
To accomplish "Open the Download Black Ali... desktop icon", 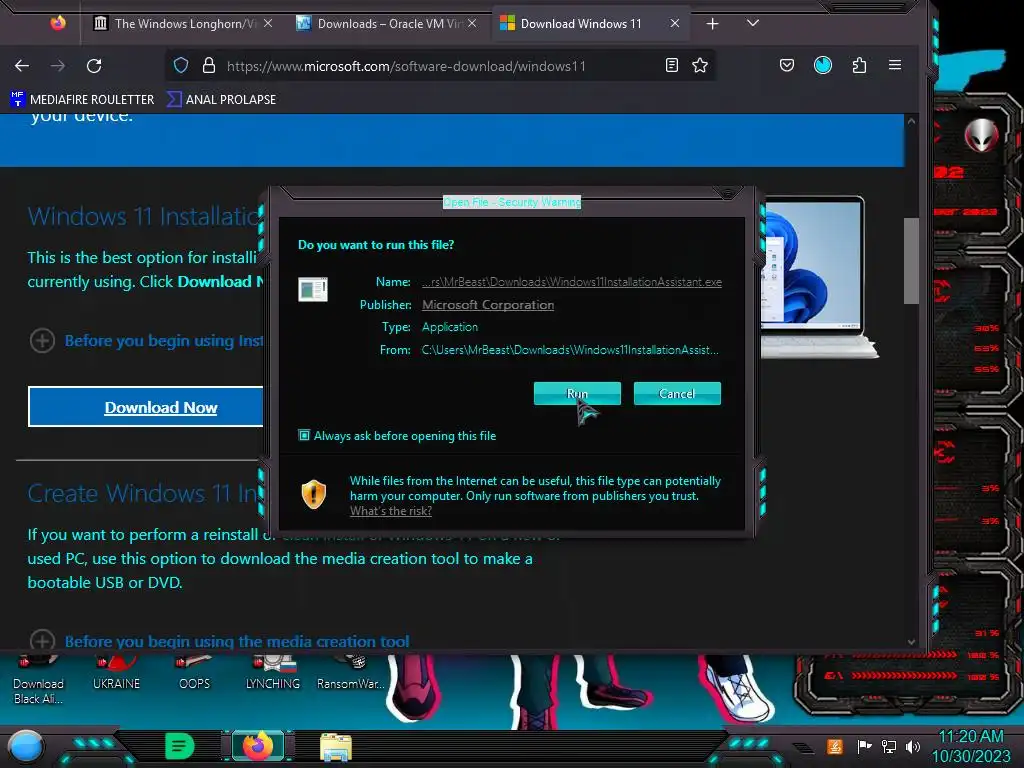I will pos(38,680).
